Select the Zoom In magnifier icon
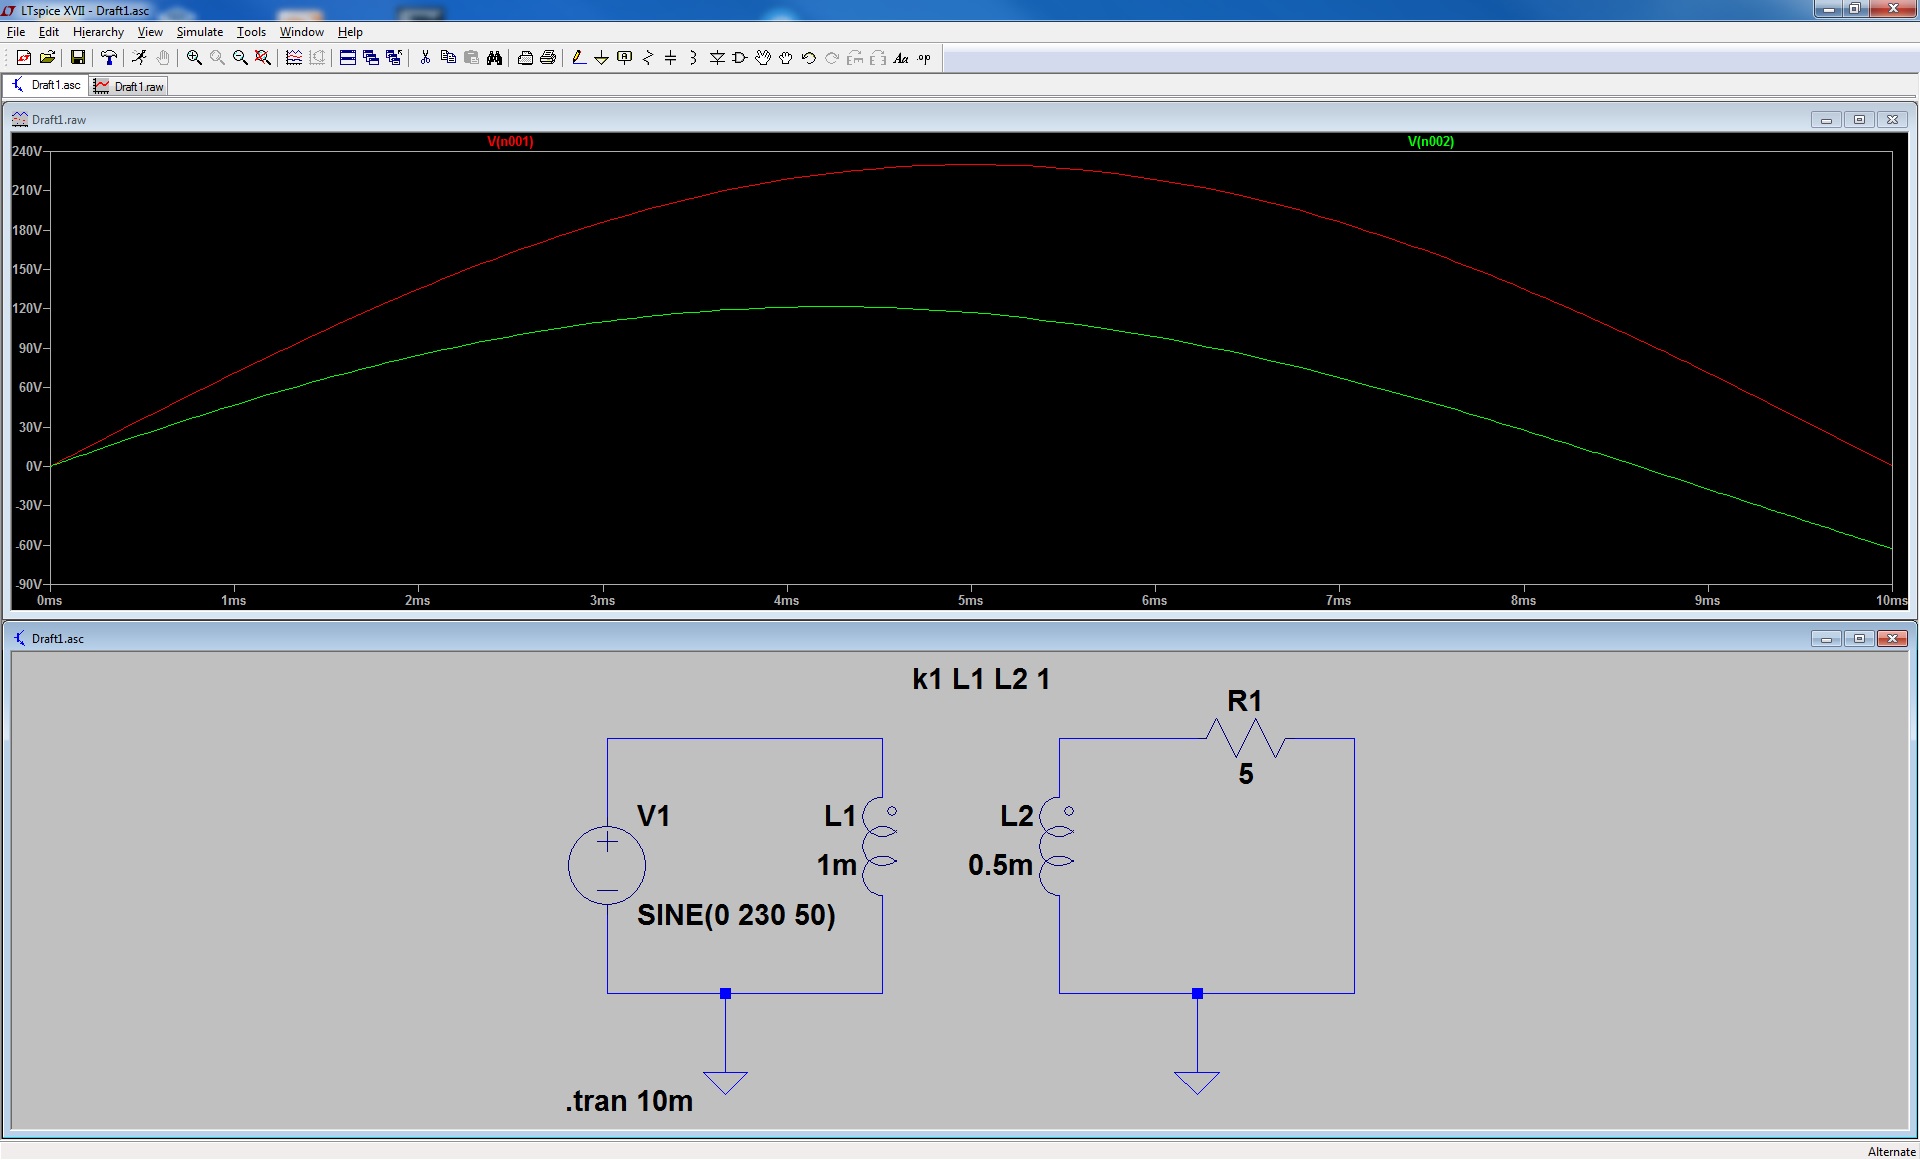This screenshot has height=1160, width=1920. (x=194, y=58)
